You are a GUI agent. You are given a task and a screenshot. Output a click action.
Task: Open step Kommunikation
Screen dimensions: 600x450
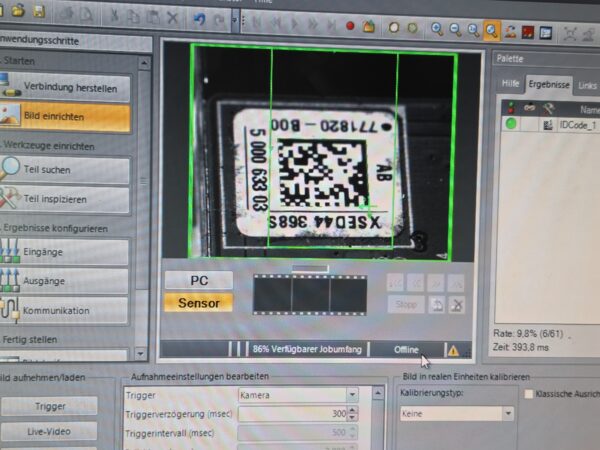point(64,310)
